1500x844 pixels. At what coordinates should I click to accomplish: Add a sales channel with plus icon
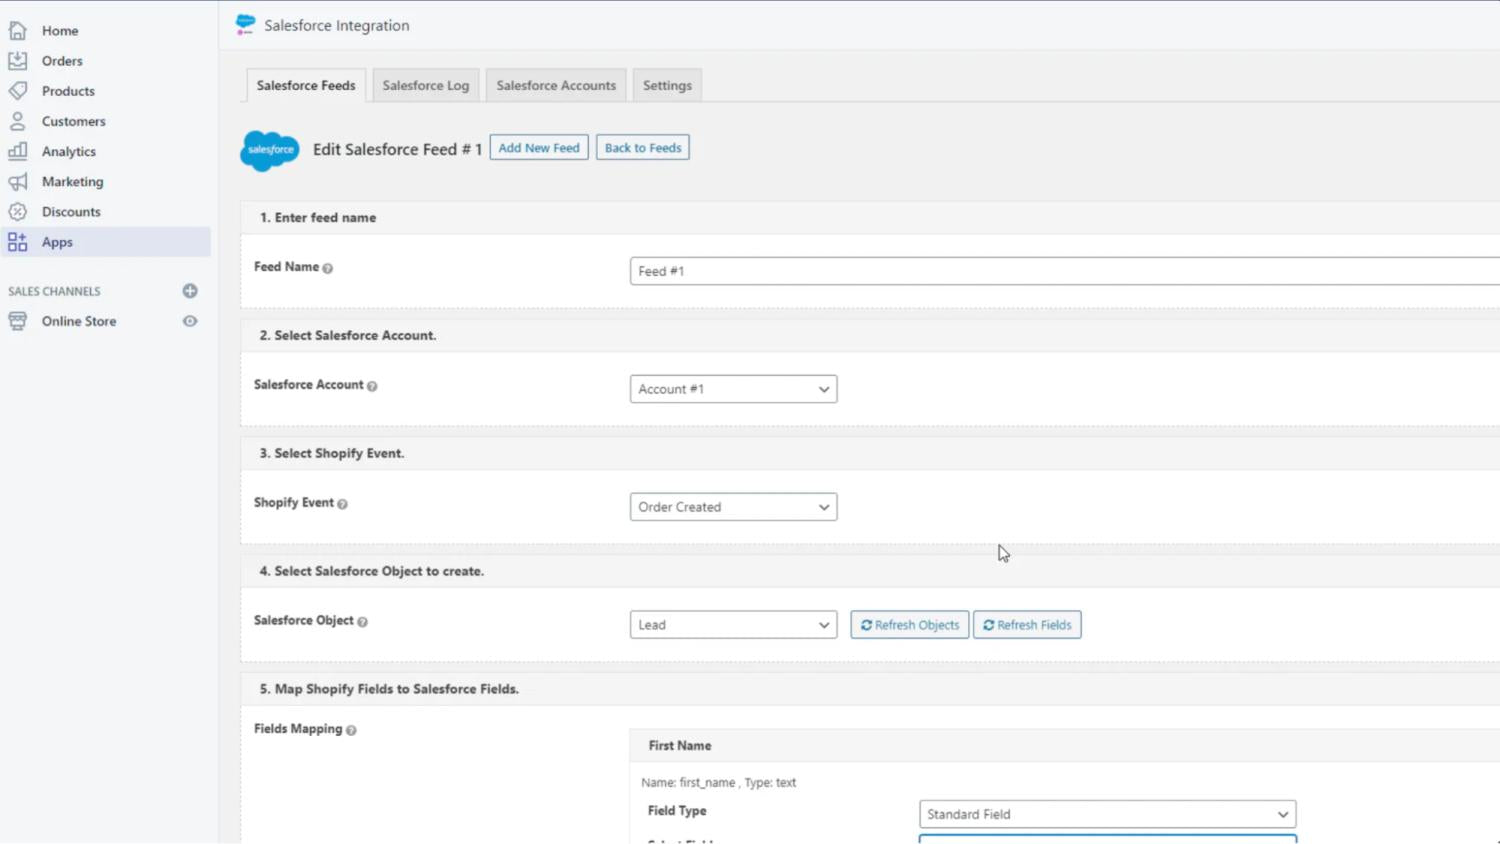pos(190,291)
